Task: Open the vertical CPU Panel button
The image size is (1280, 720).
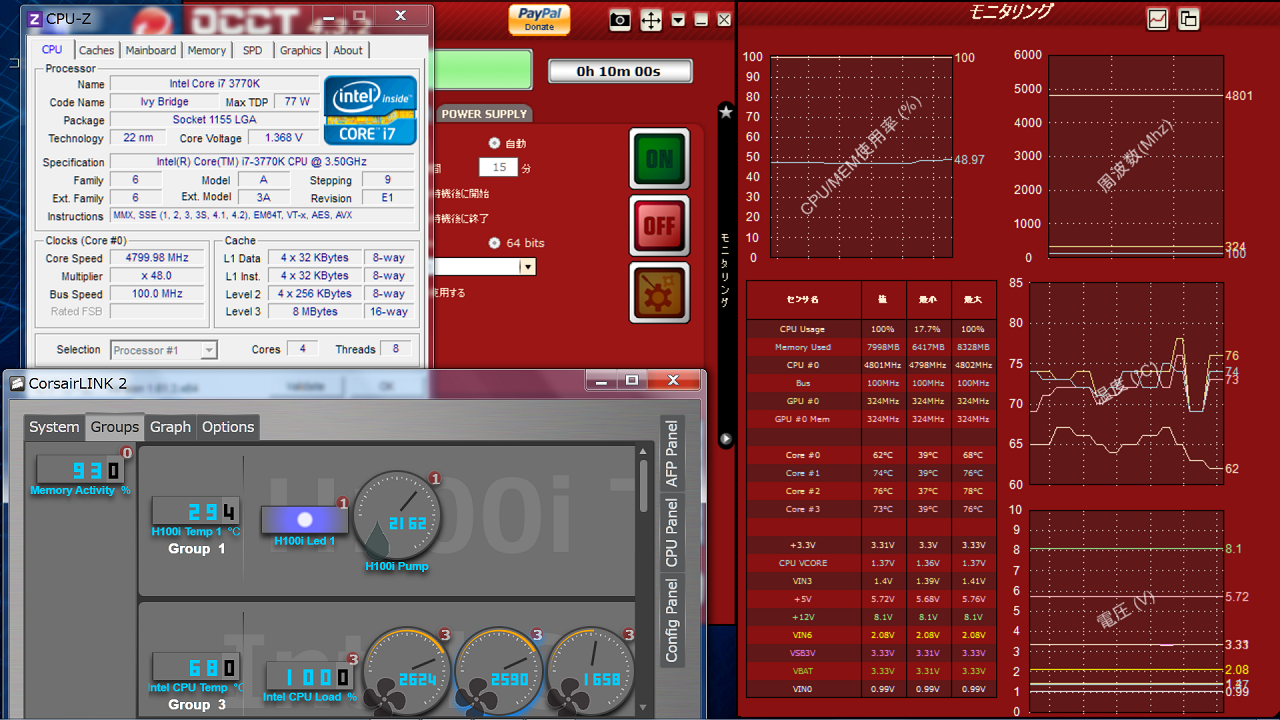Action: (672, 532)
